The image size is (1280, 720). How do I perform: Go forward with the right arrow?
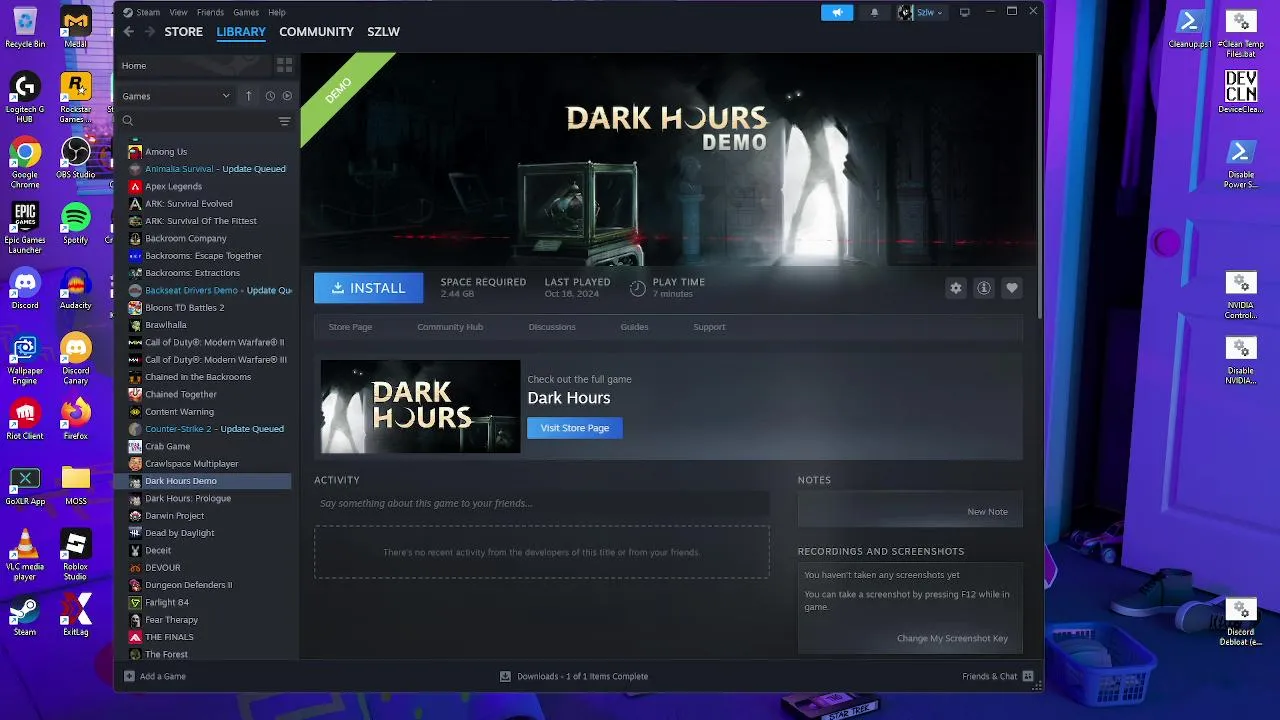pyautogui.click(x=149, y=32)
